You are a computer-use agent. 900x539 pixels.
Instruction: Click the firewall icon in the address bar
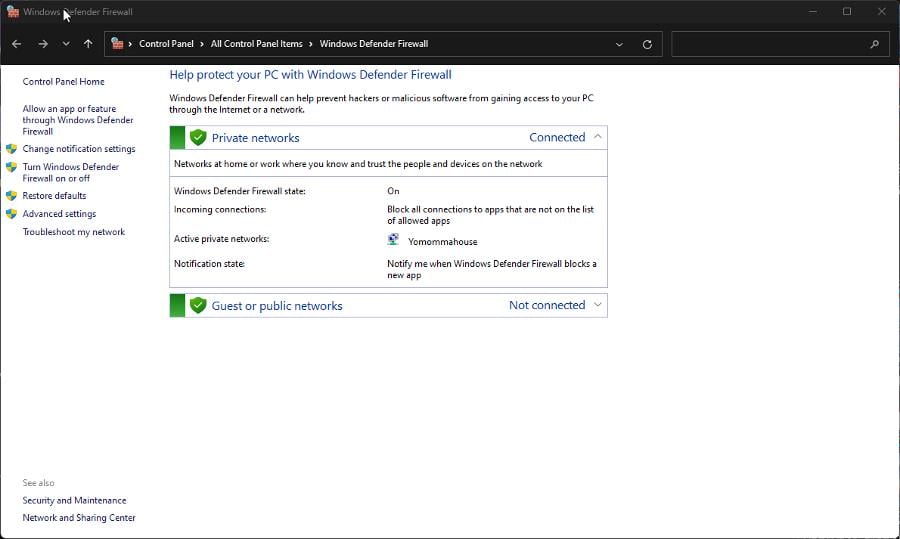pos(117,44)
